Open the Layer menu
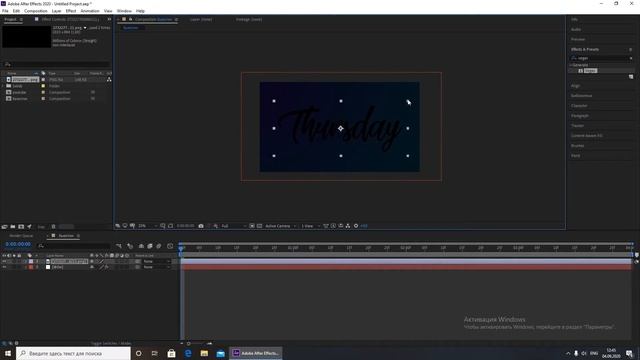This screenshot has height=360, width=640. click(x=56, y=11)
